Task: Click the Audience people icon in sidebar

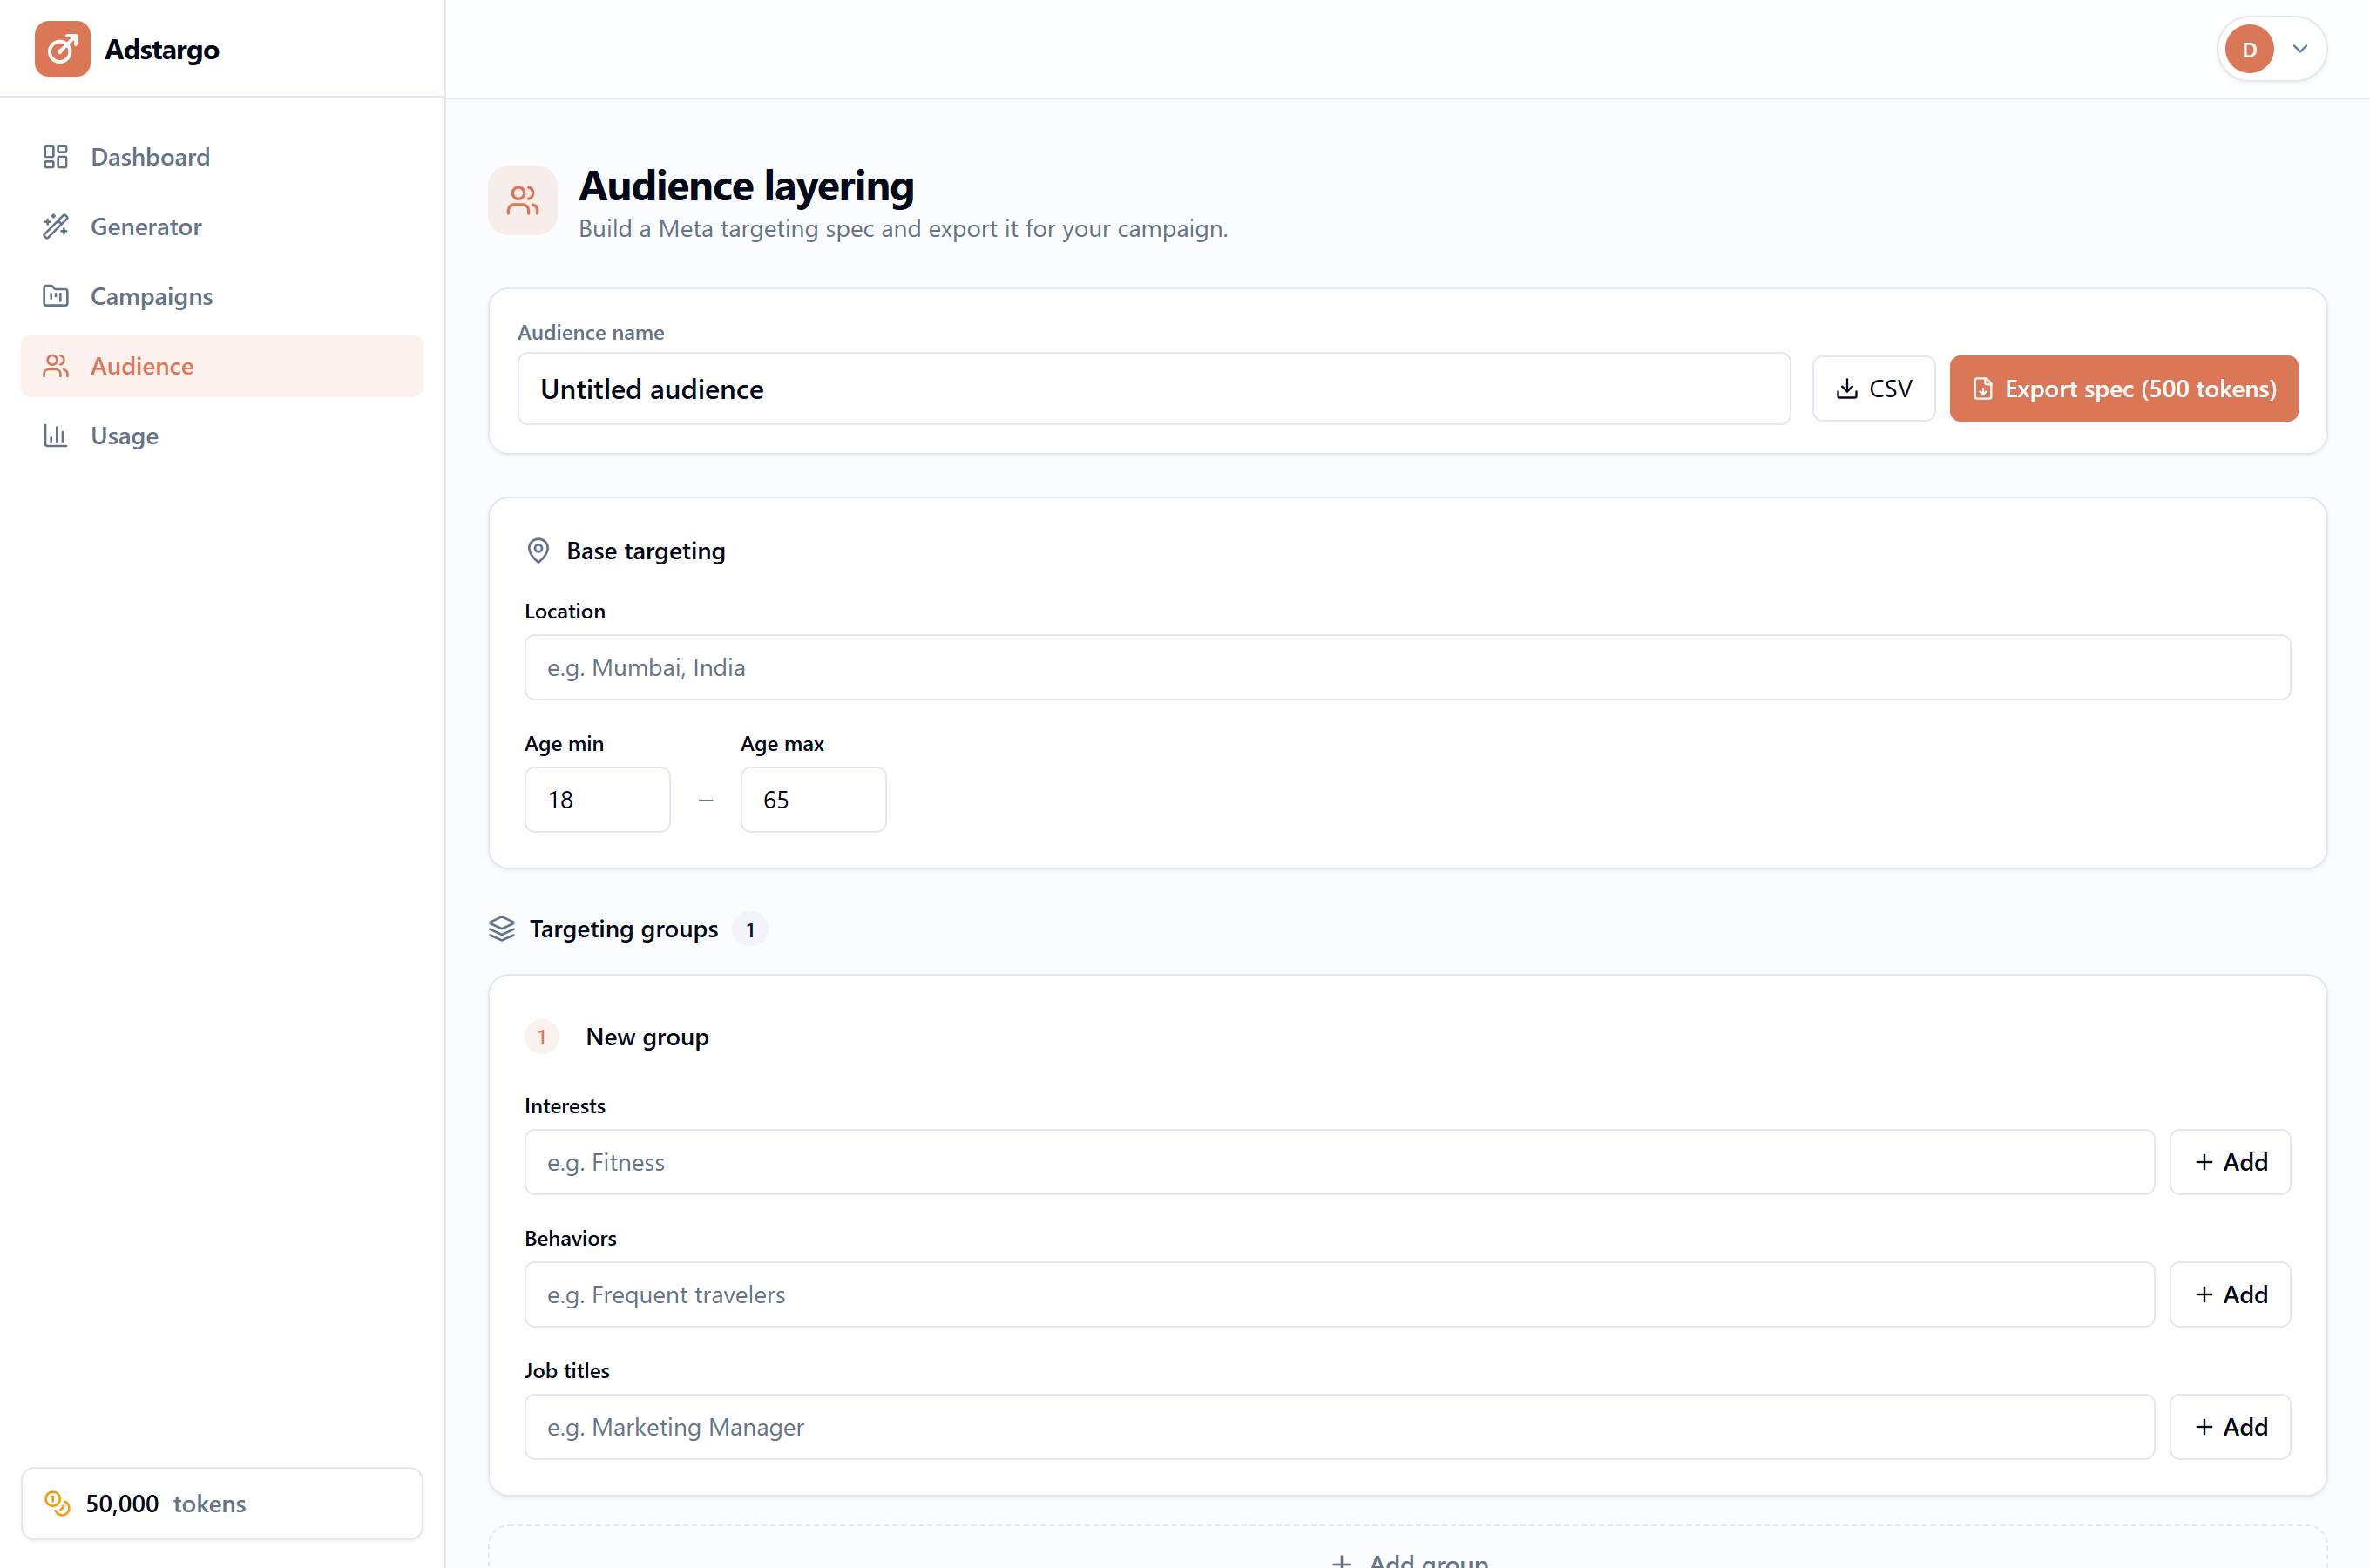Action: [x=56, y=366]
